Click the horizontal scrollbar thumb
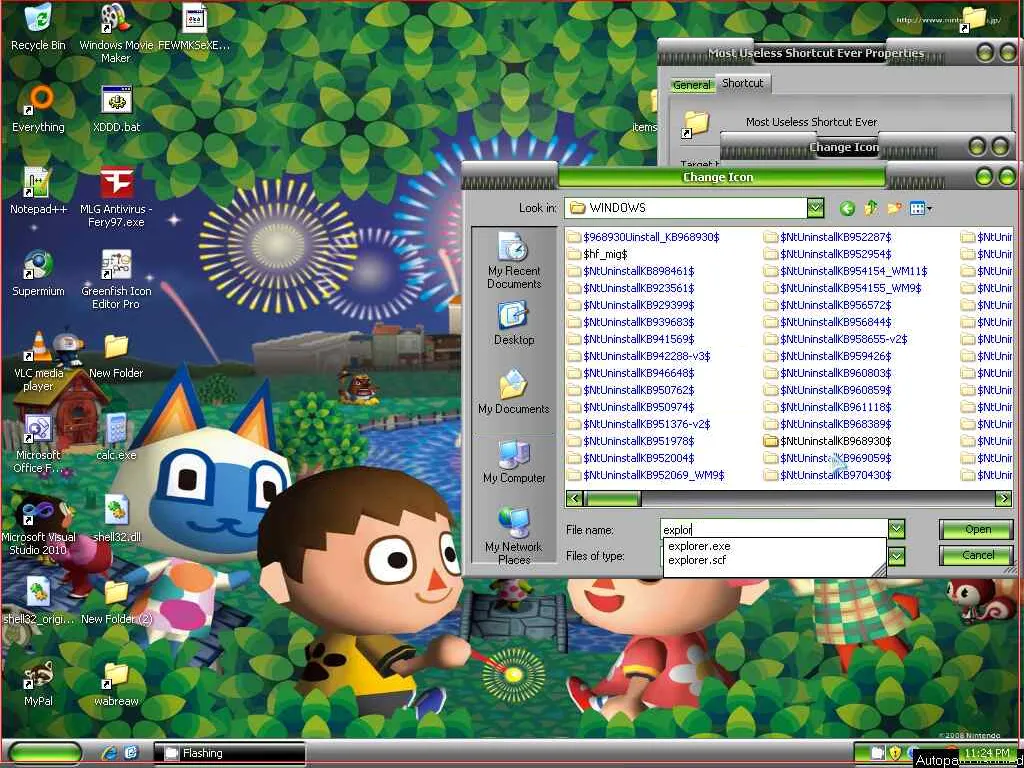Image resolution: width=1024 pixels, height=768 pixels. 612,499
